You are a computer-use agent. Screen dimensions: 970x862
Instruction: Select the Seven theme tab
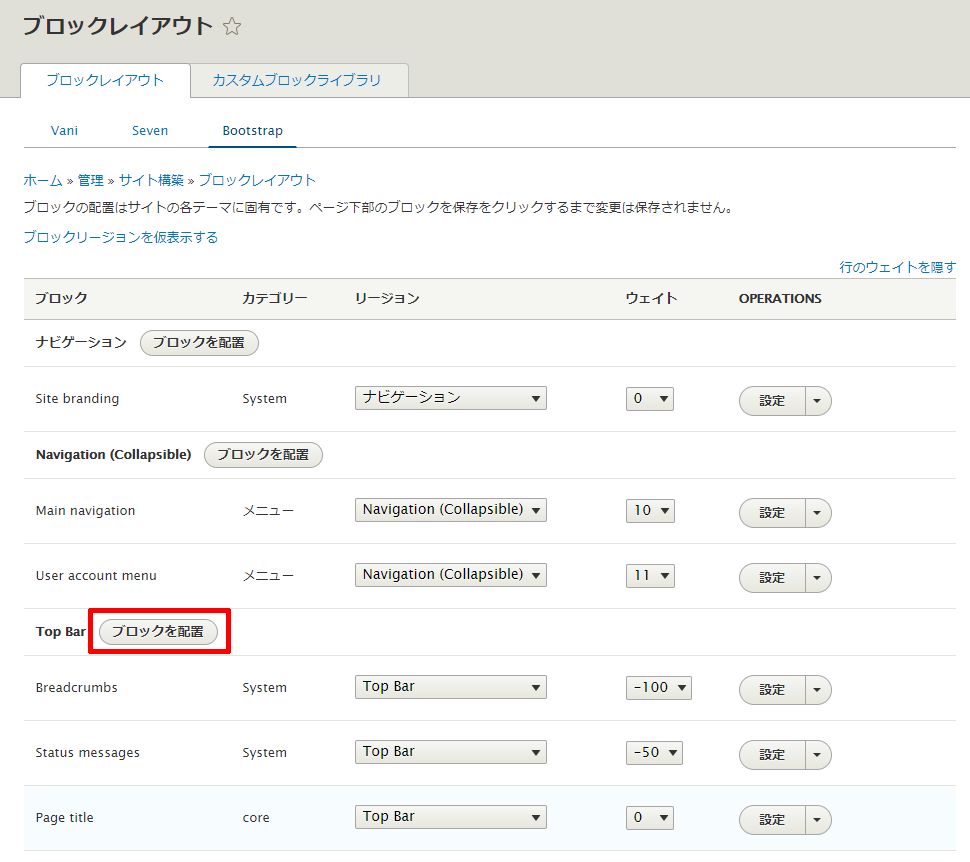(150, 130)
